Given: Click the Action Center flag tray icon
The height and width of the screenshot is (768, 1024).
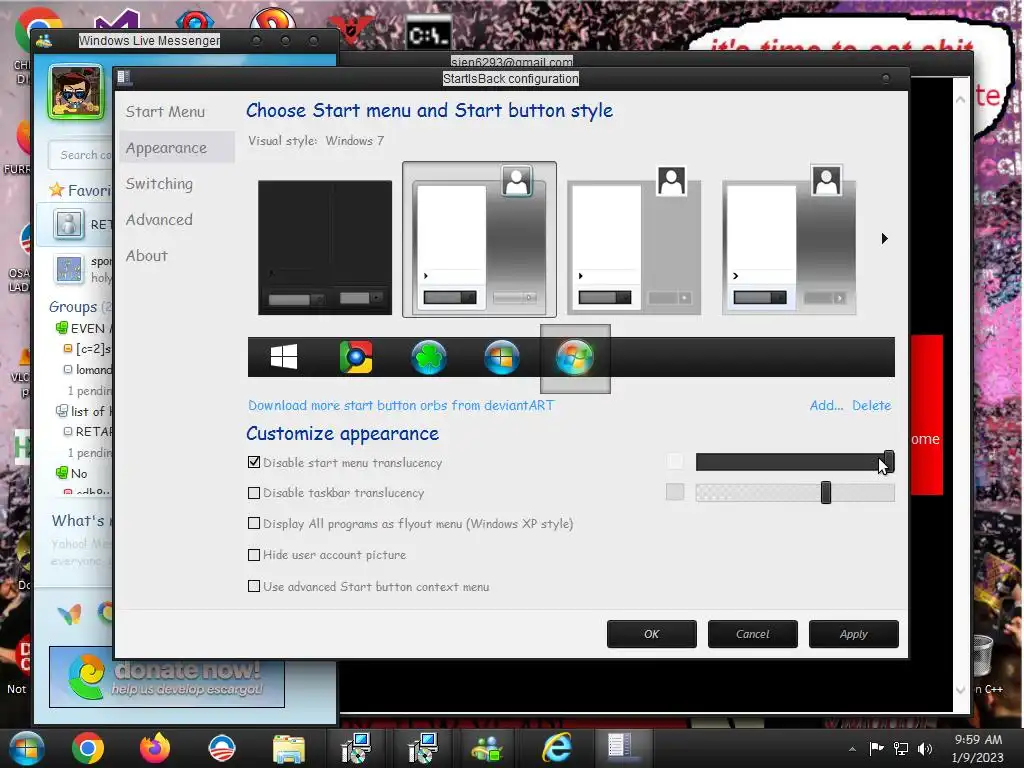Looking at the screenshot, I should click(x=876, y=748).
